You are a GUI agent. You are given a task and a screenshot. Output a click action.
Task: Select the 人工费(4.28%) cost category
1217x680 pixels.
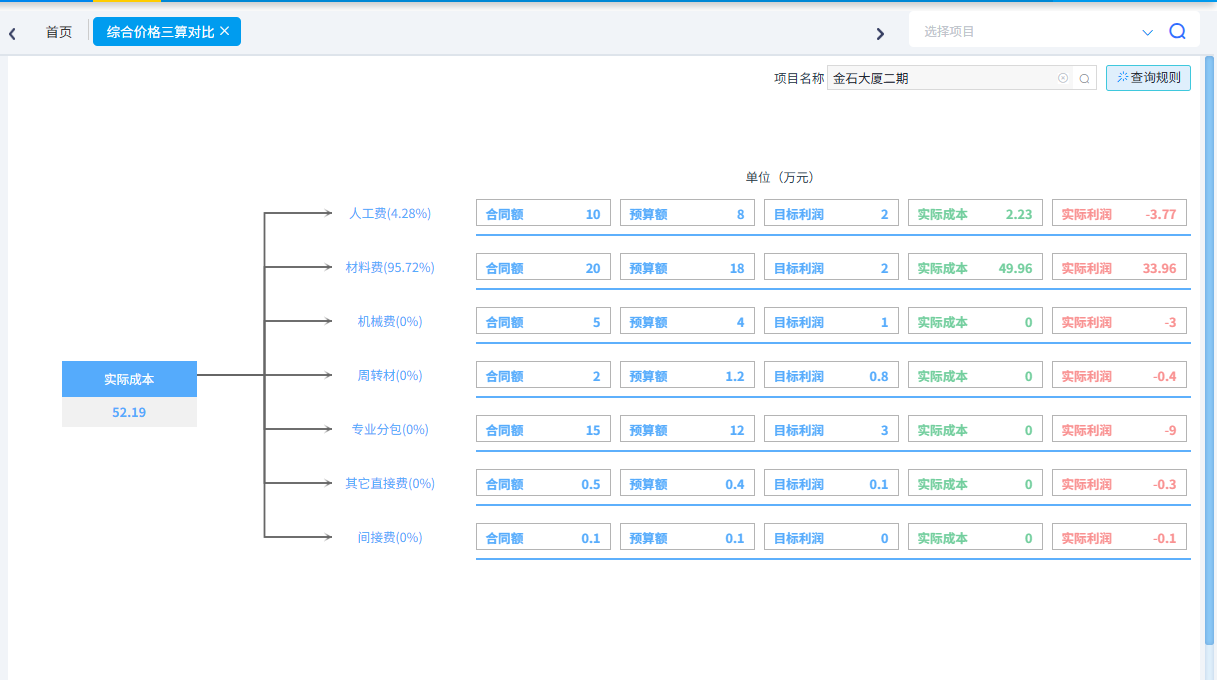pyautogui.click(x=389, y=213)
